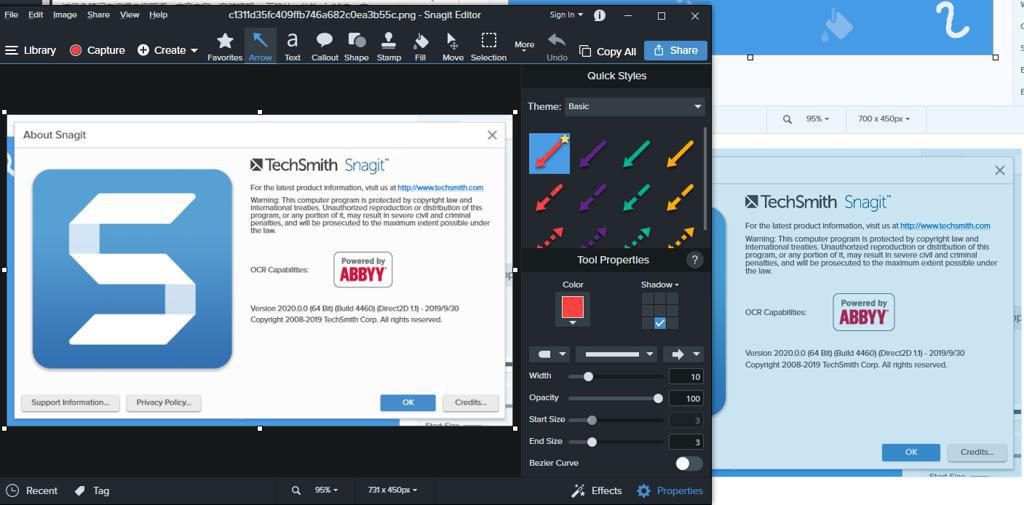Open the Sign In dropdown

coord(566,15)
